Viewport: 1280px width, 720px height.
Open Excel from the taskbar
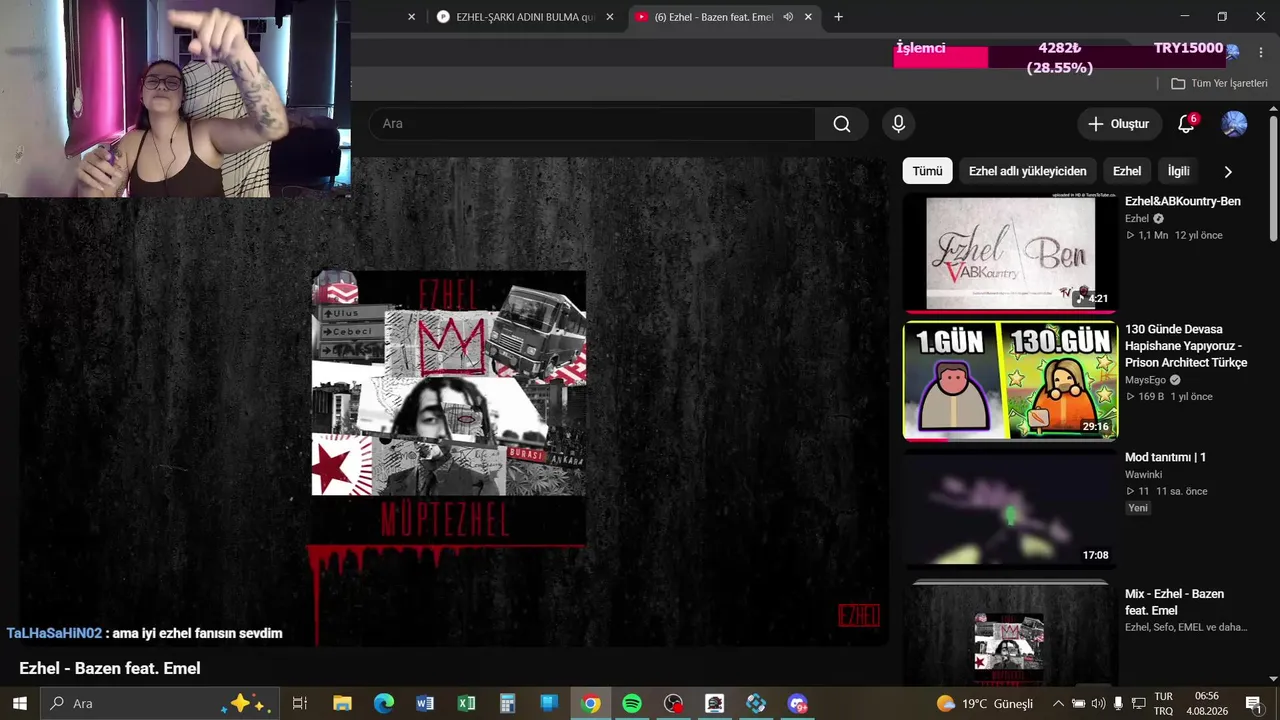pos(466,703)
